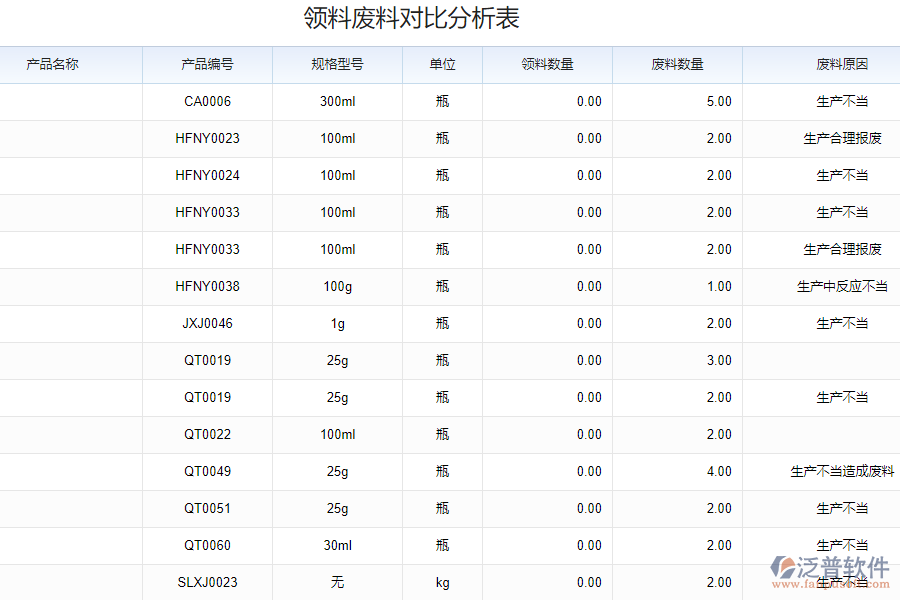The height and width of the screenshot is (600, 900).
Task: Sort by the 领料数量 column header
Action: point(548,64)
